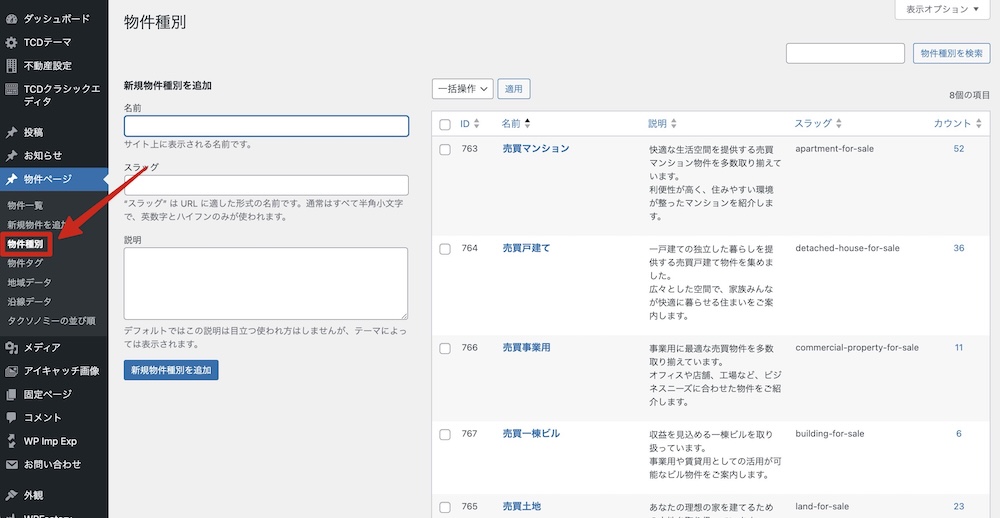Focus the 名前 name input field
This screenshot has width=1000, height=518.
266,126
